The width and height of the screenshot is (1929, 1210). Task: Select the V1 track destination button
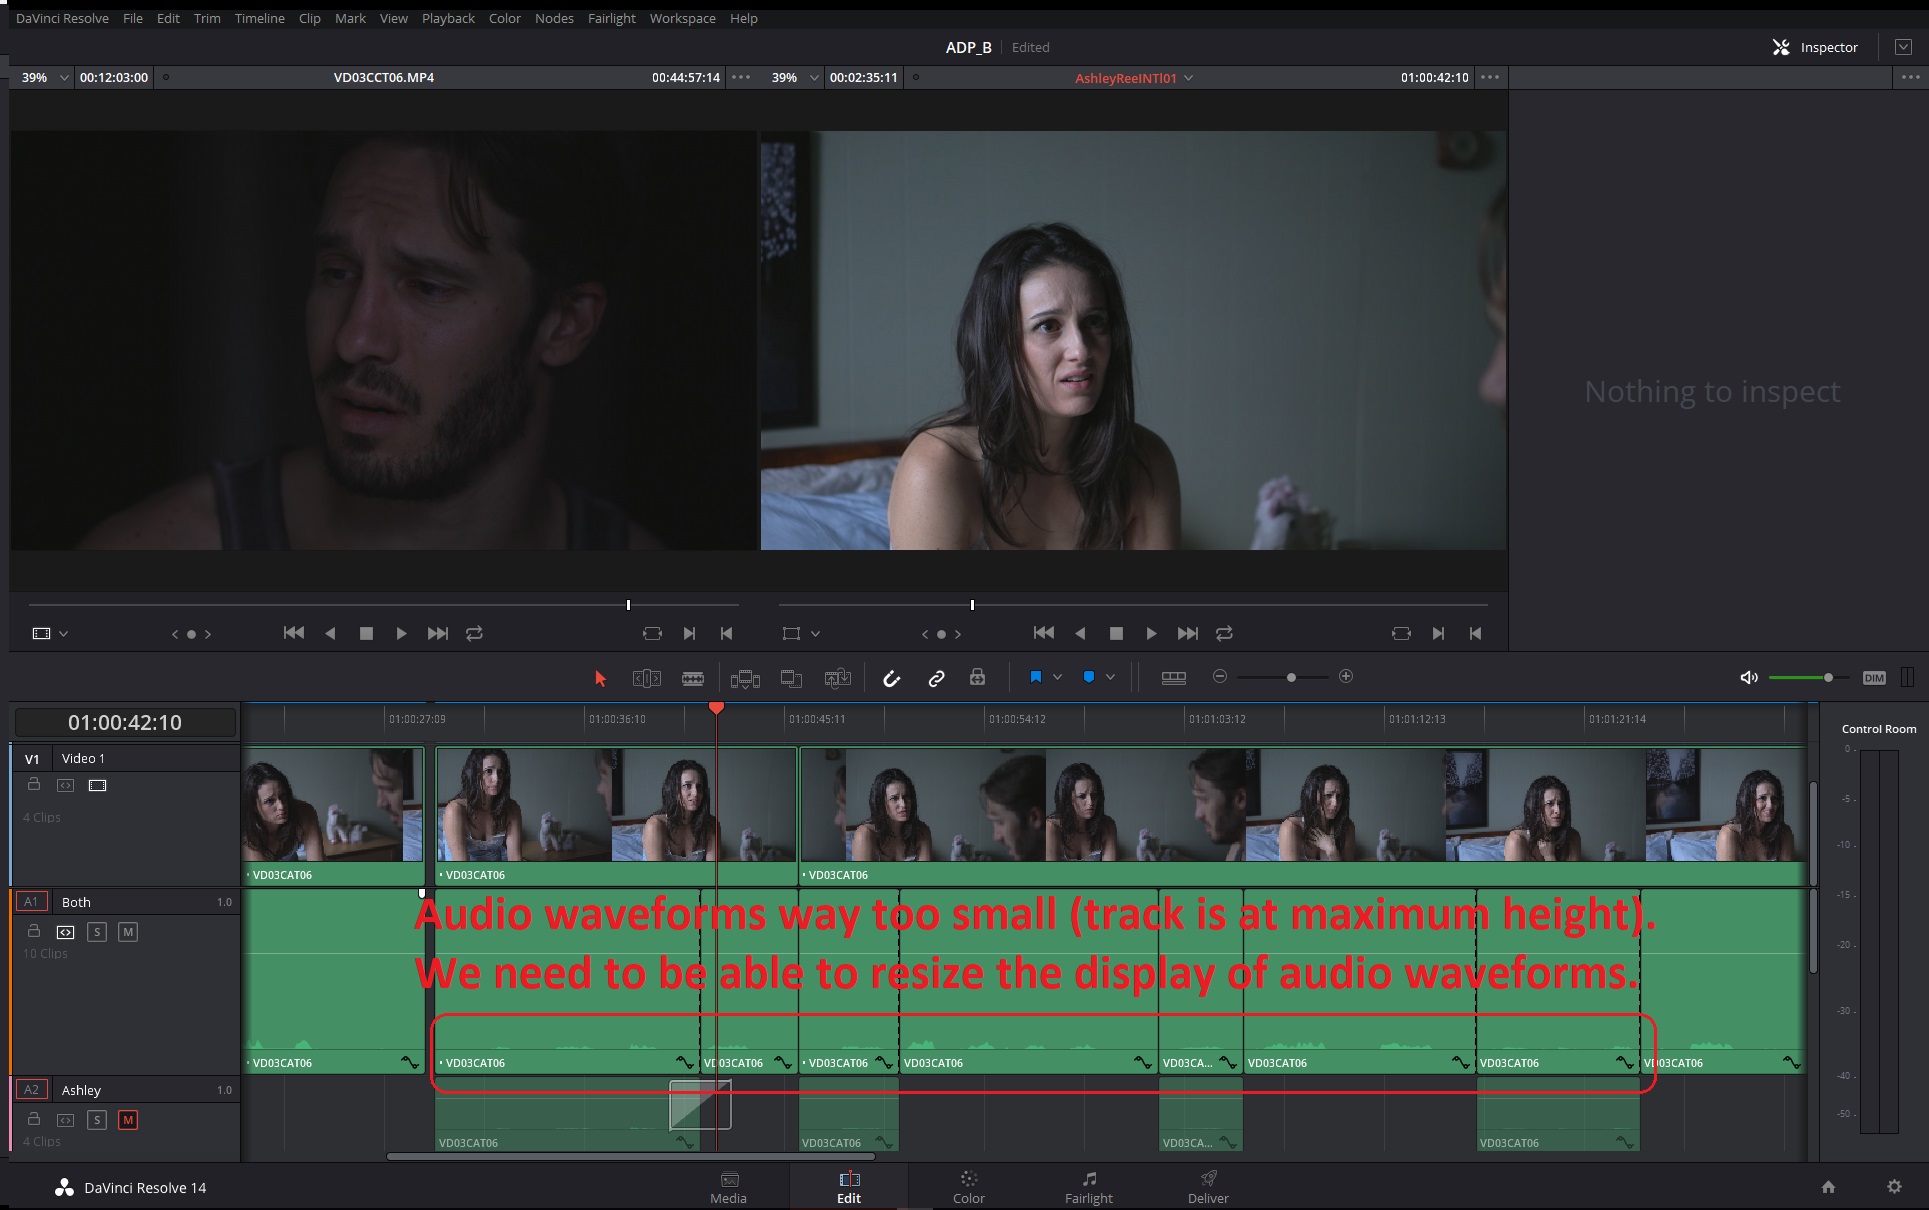coord(32,759)
